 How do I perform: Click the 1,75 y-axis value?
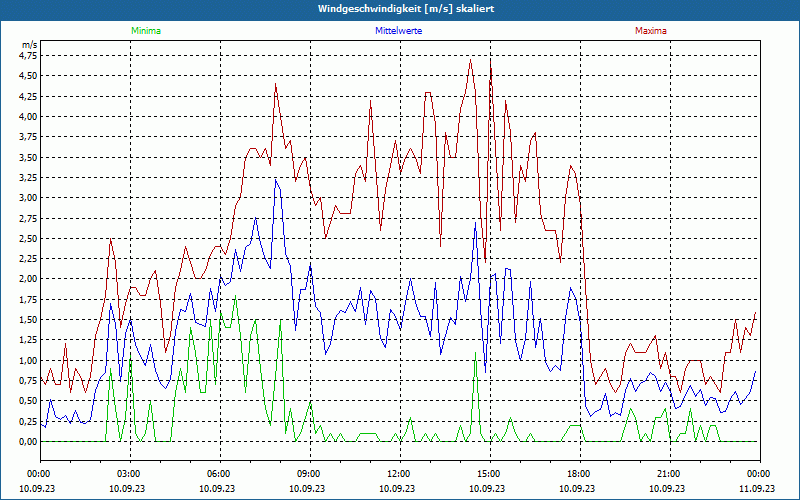pyautogui.click(x=28, y=299)
